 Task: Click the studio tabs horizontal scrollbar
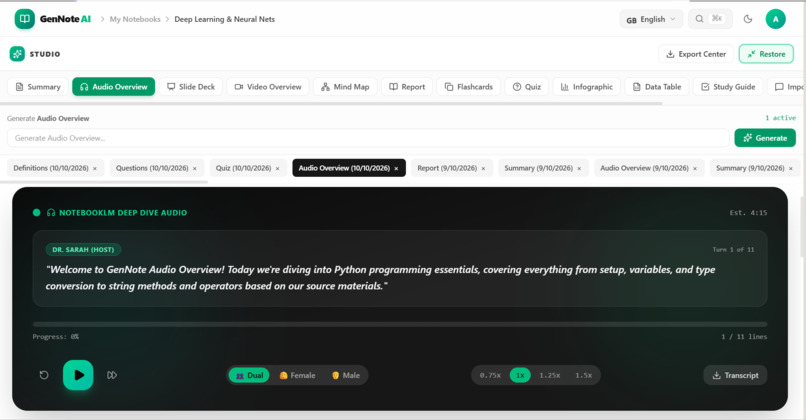331,103
